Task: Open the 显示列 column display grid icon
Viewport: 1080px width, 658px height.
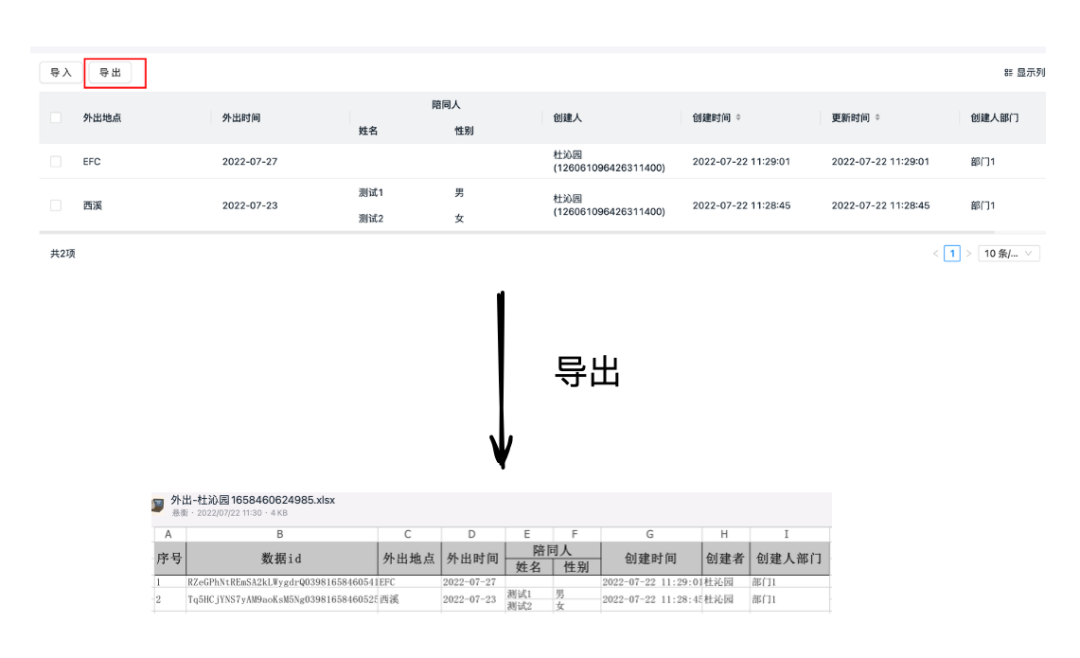Action: 1008,73
